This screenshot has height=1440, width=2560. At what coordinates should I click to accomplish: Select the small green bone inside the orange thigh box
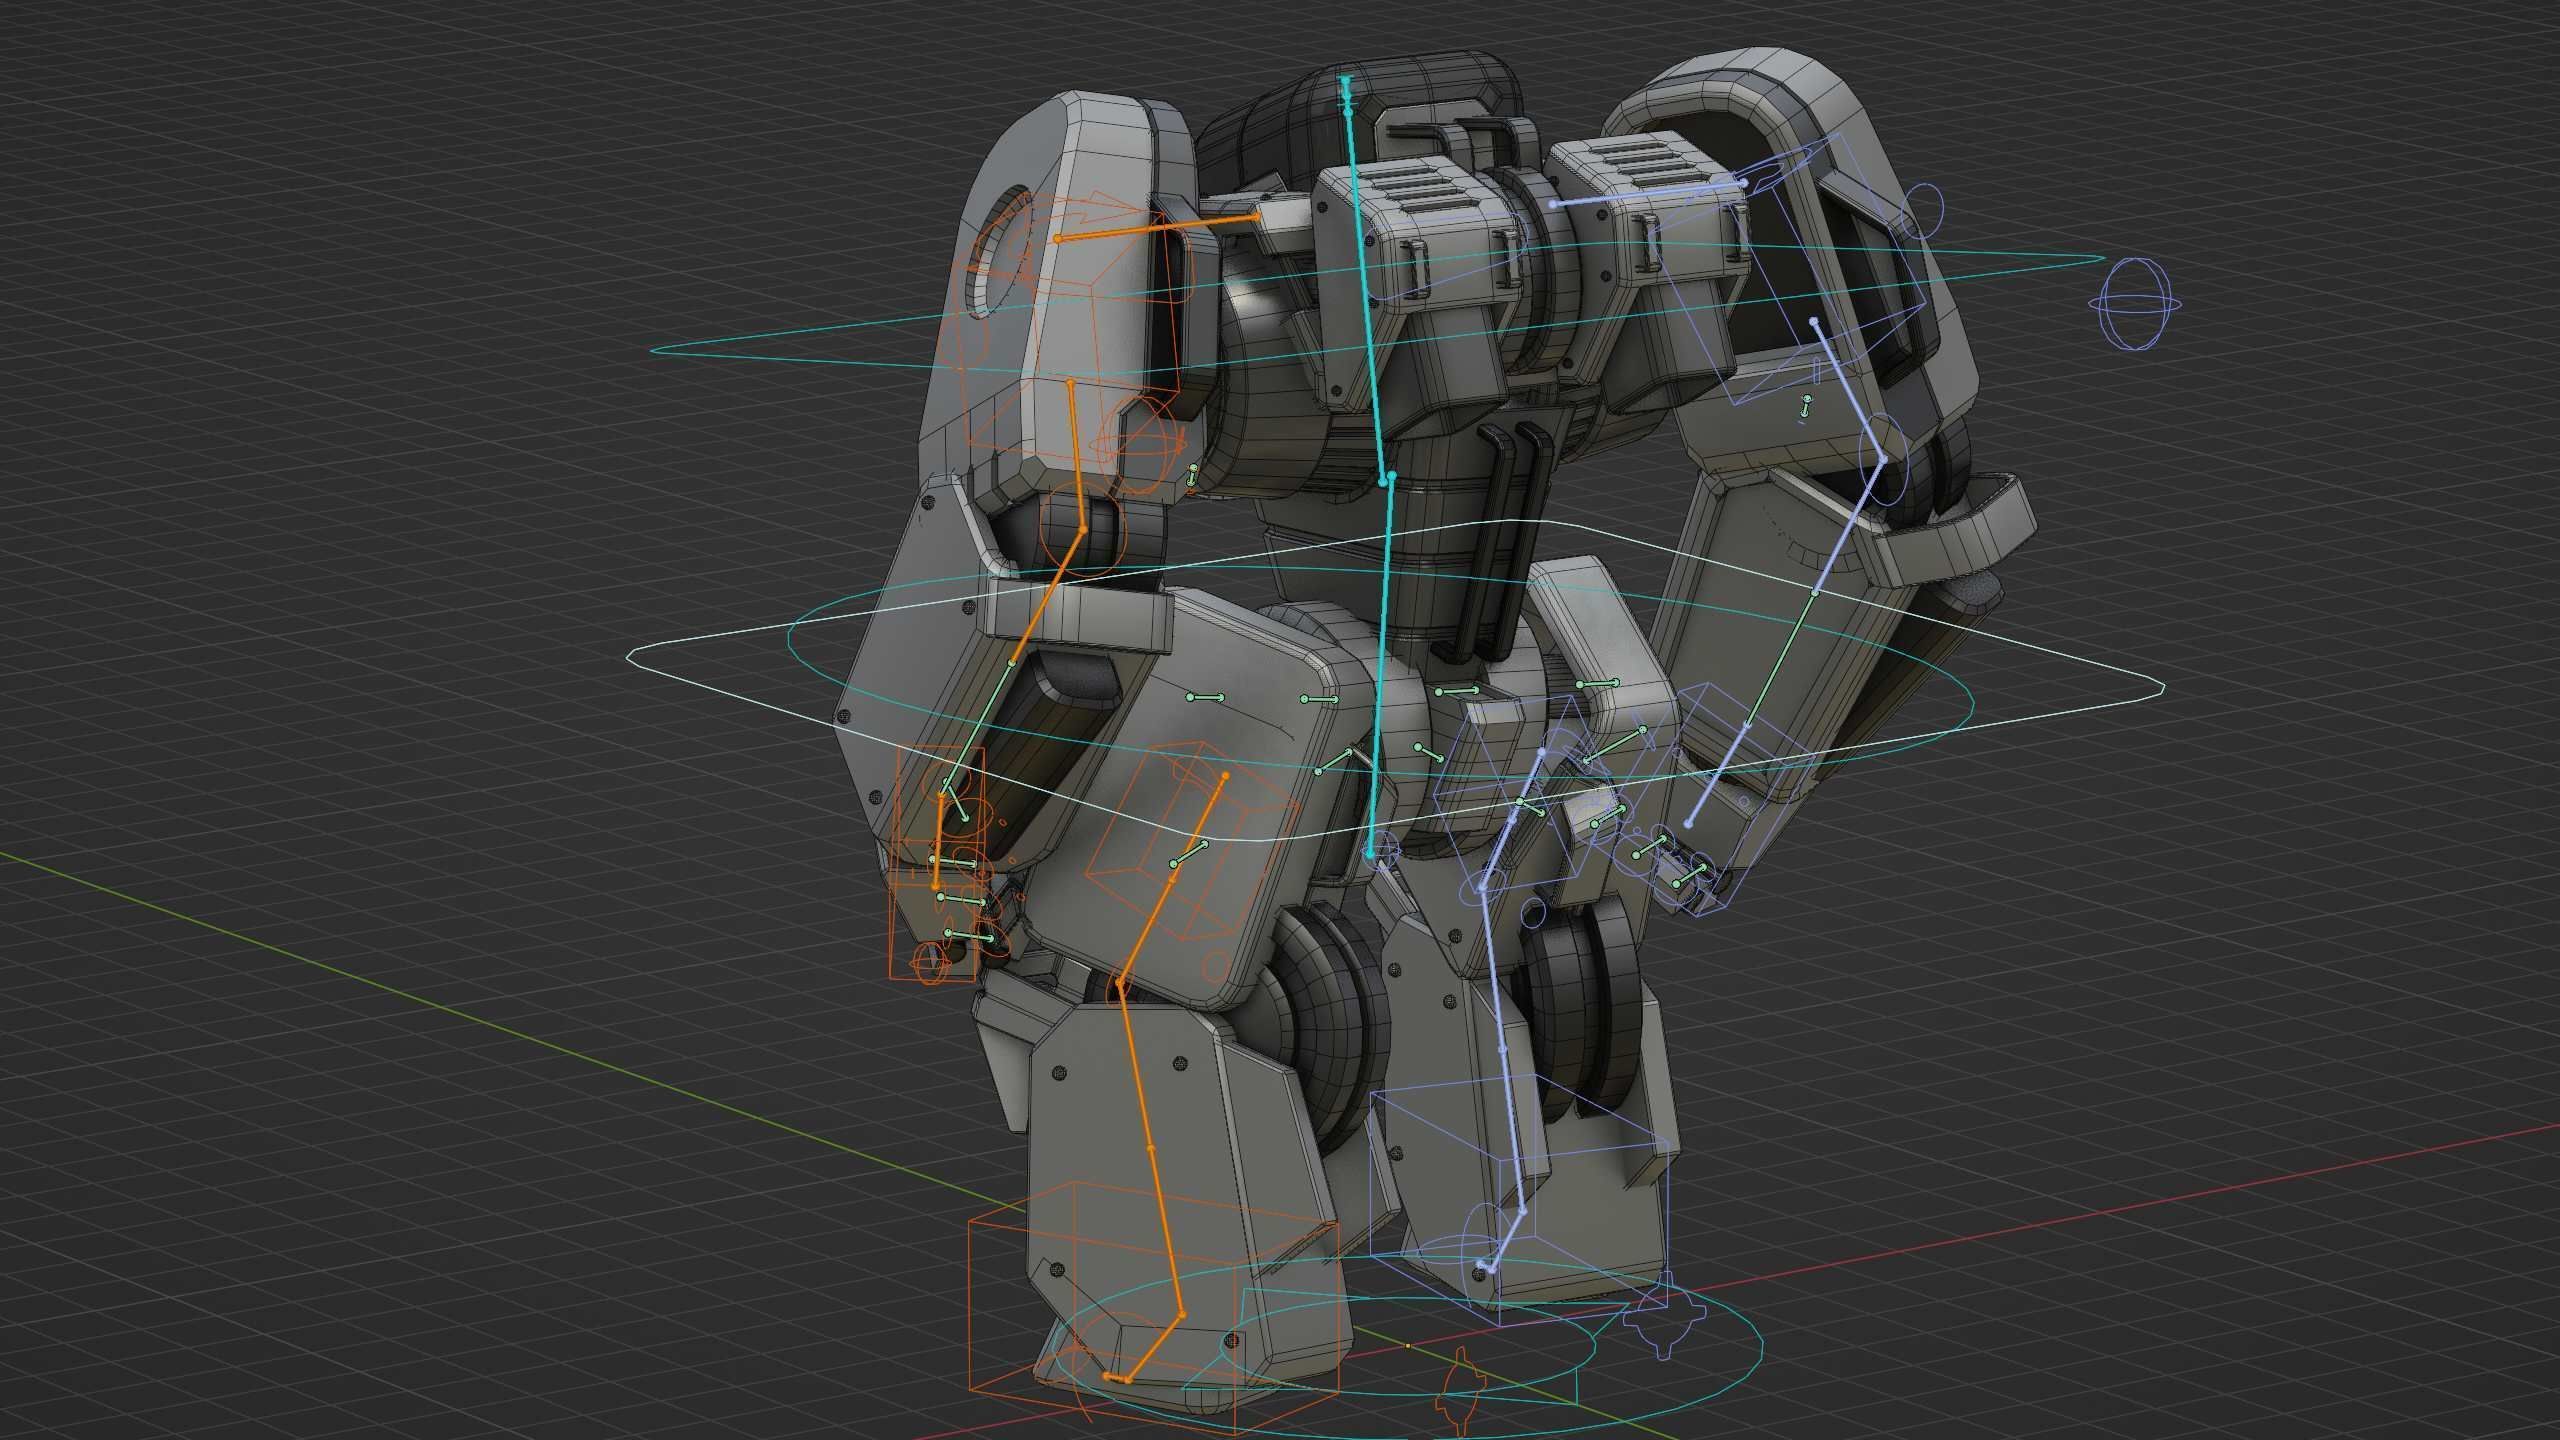point(1190,854)
